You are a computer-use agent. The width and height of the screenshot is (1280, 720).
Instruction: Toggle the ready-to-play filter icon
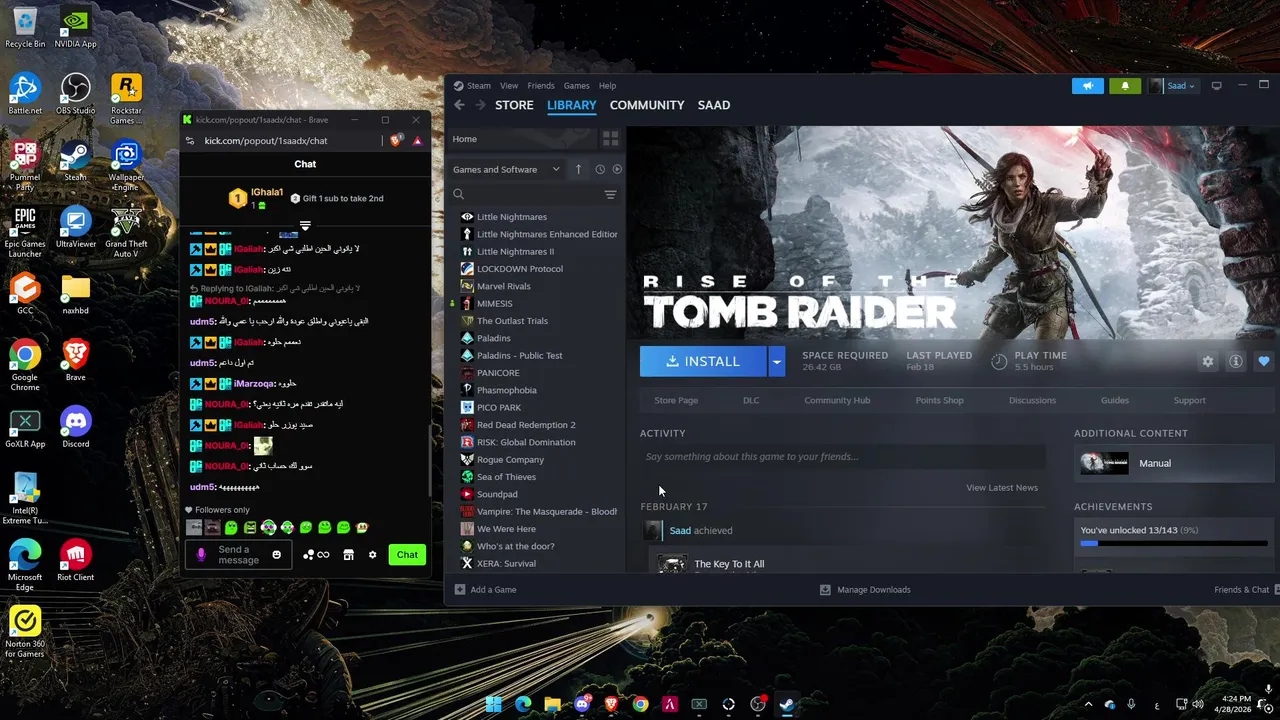point(617,169)
